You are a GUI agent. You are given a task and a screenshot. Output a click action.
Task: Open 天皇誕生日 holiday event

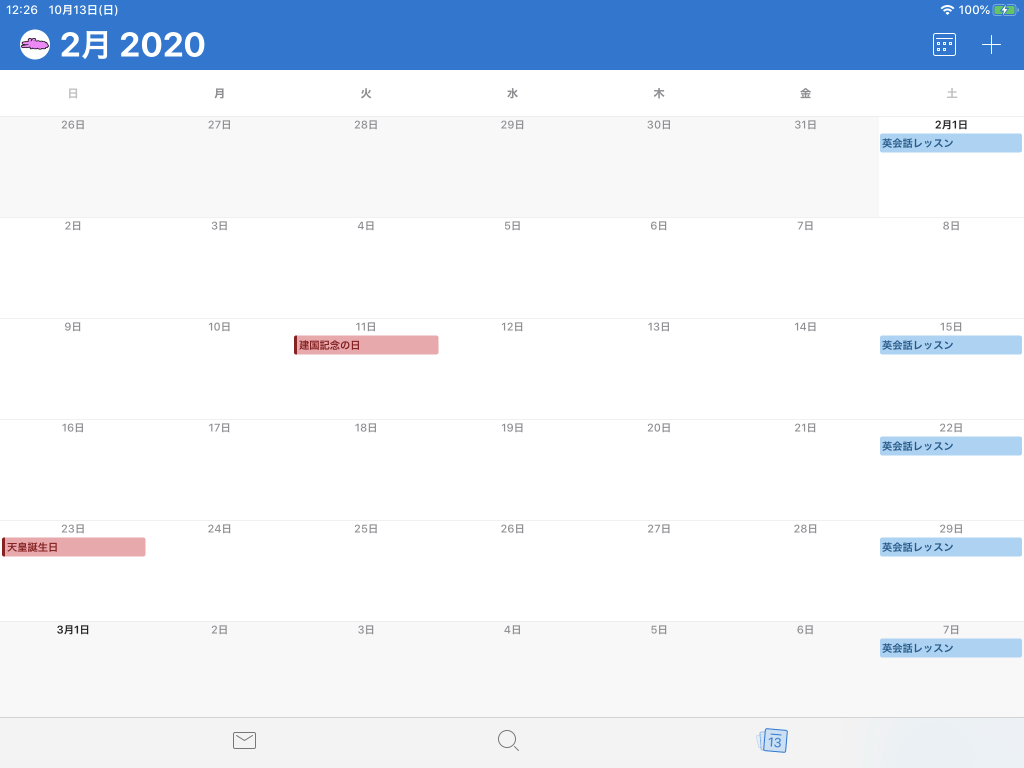[x=74, y=547]
